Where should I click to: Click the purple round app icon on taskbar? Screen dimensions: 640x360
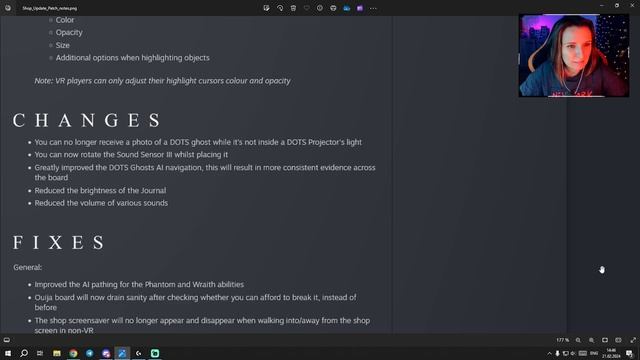pyautogui.click(x=106, y=353)
